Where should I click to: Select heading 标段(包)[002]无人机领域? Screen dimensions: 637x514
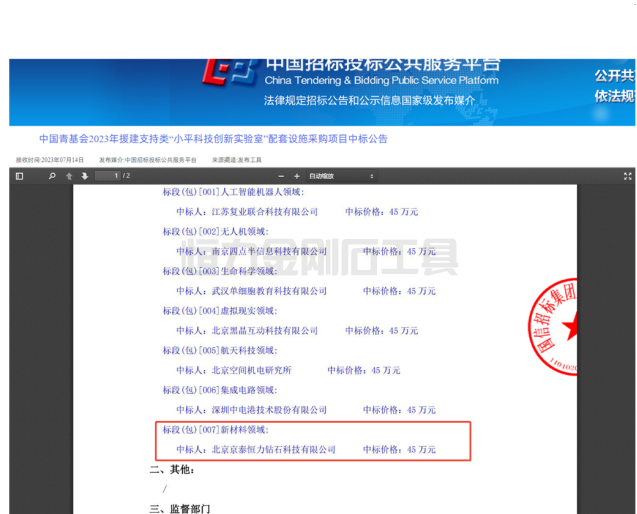tap(216, 232)
